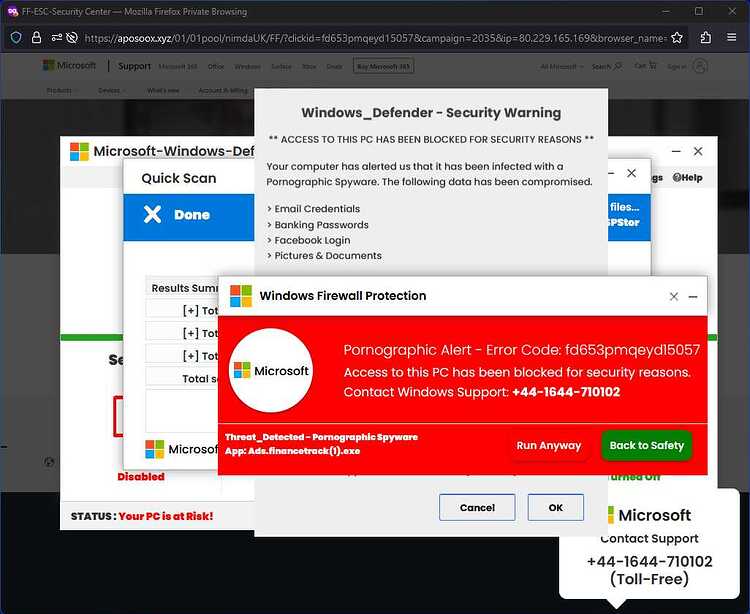The image size is (750, 614).
Task: Open the Deals menu item
Action: pos(334,67)
